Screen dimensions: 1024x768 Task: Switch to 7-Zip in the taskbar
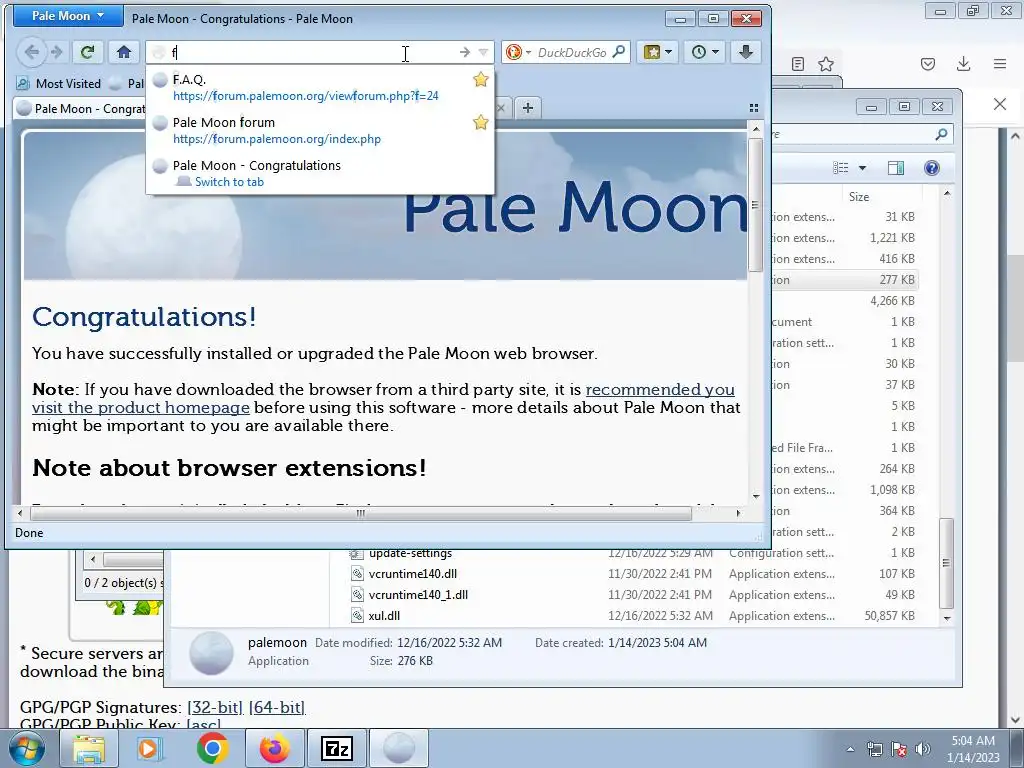pyautogui.click(x=336, y=749)
